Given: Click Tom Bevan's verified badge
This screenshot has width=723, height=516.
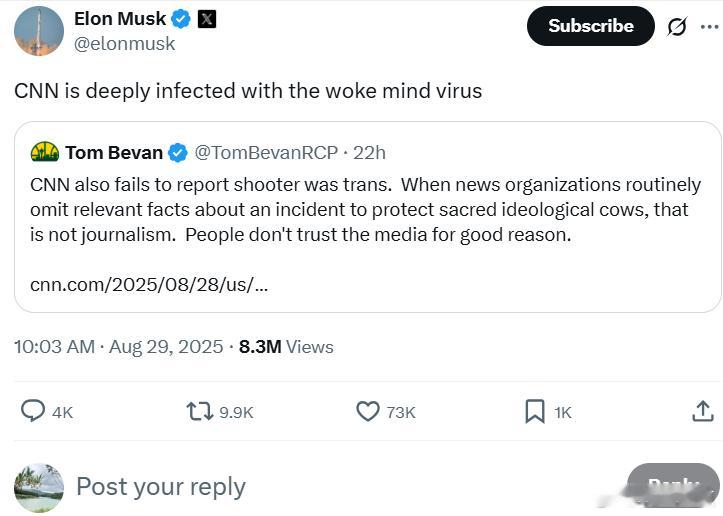Looking at the screenshot, I should pyautogui.click(x=178, y=153).
